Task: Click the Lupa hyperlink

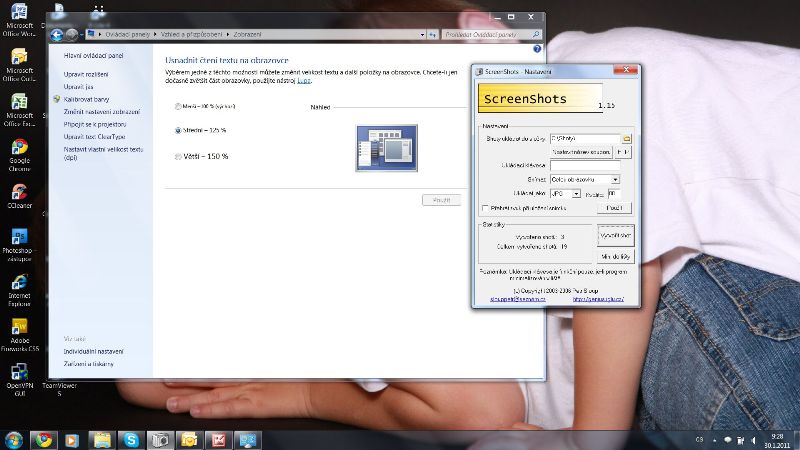Action: point(304,81)
